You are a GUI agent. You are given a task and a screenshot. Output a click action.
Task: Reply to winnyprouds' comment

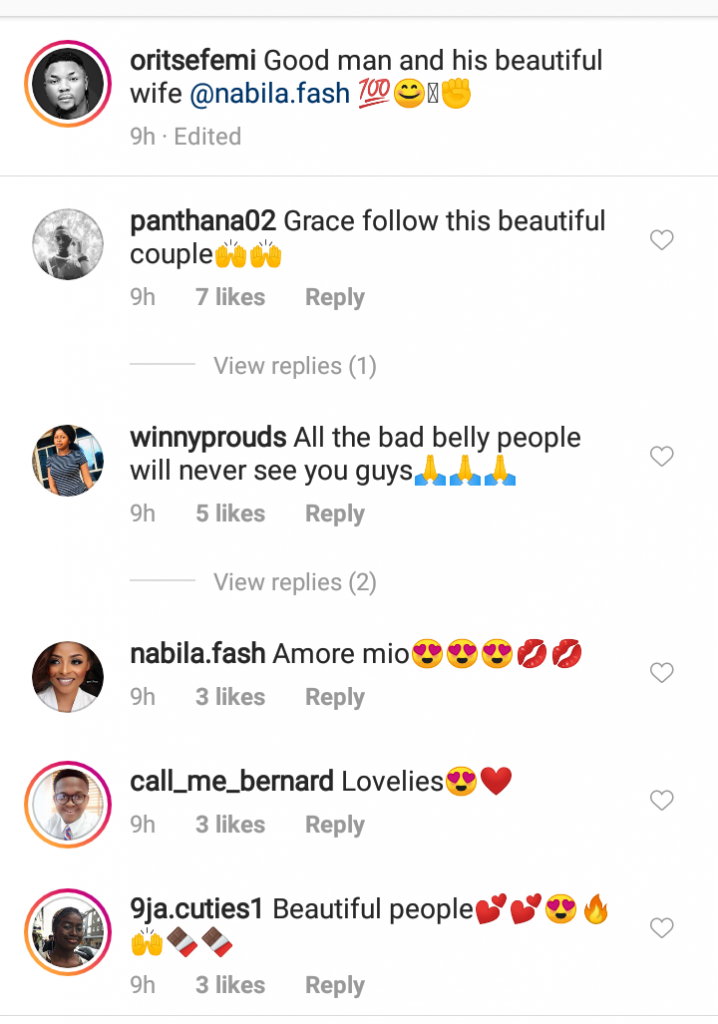tap(334, 514)
